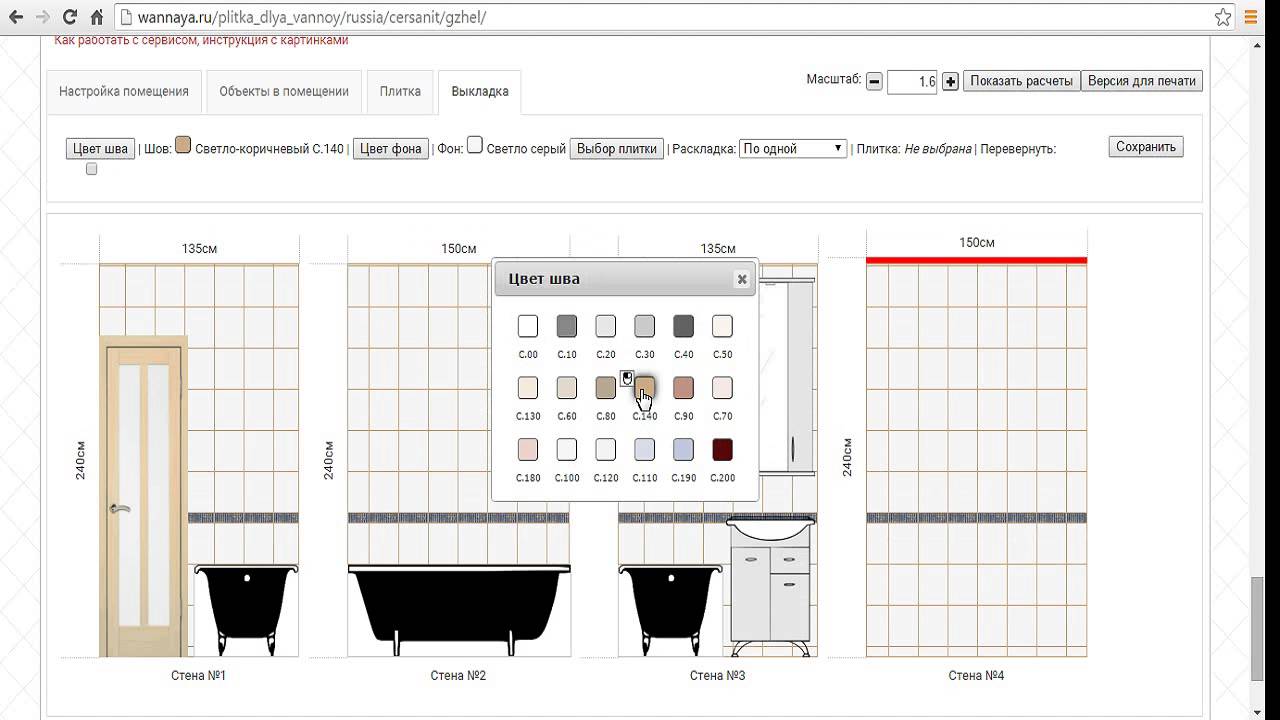Select the Плитка tab
This screenshot has width=1280, height=720.
click(x=400, y=91)
